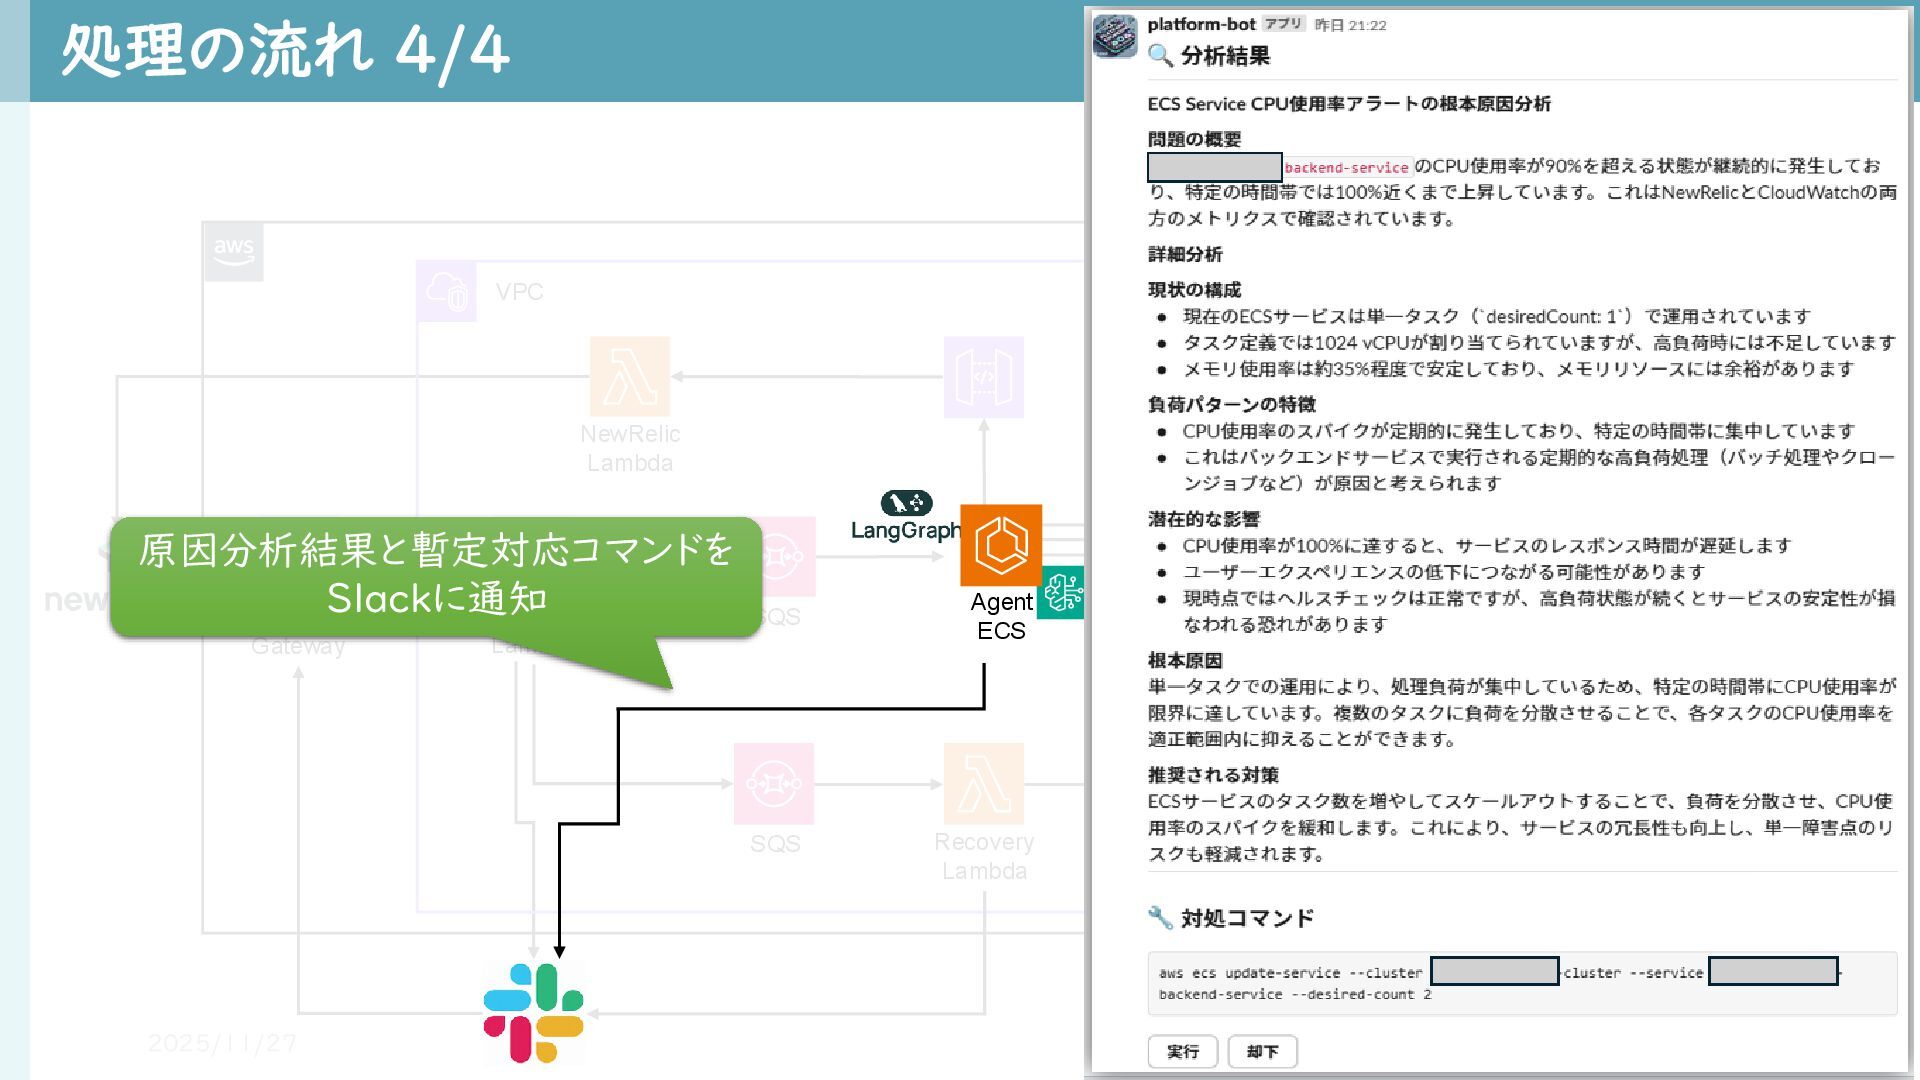Click the LangGraph logo icon
This screenshot has width=1920, height=1080.
click(906, 503)
